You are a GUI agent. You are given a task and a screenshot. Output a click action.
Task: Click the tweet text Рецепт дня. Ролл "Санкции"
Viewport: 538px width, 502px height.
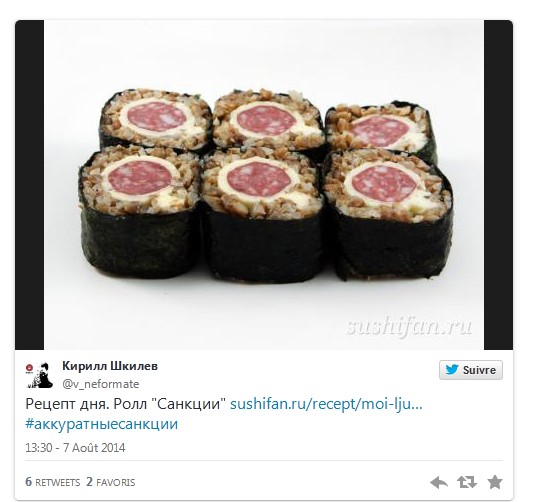pyautogui.click(x=126, y=404)
